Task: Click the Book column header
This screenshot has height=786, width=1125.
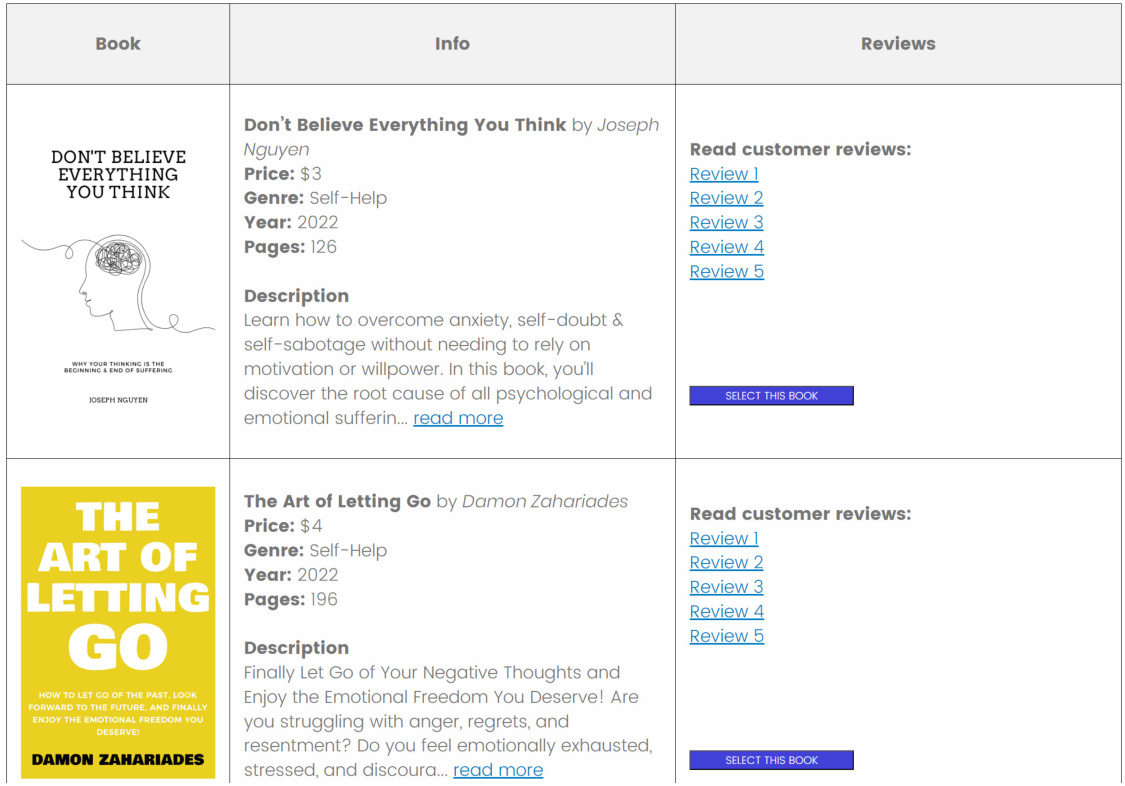Action: [x=118, y=44]
